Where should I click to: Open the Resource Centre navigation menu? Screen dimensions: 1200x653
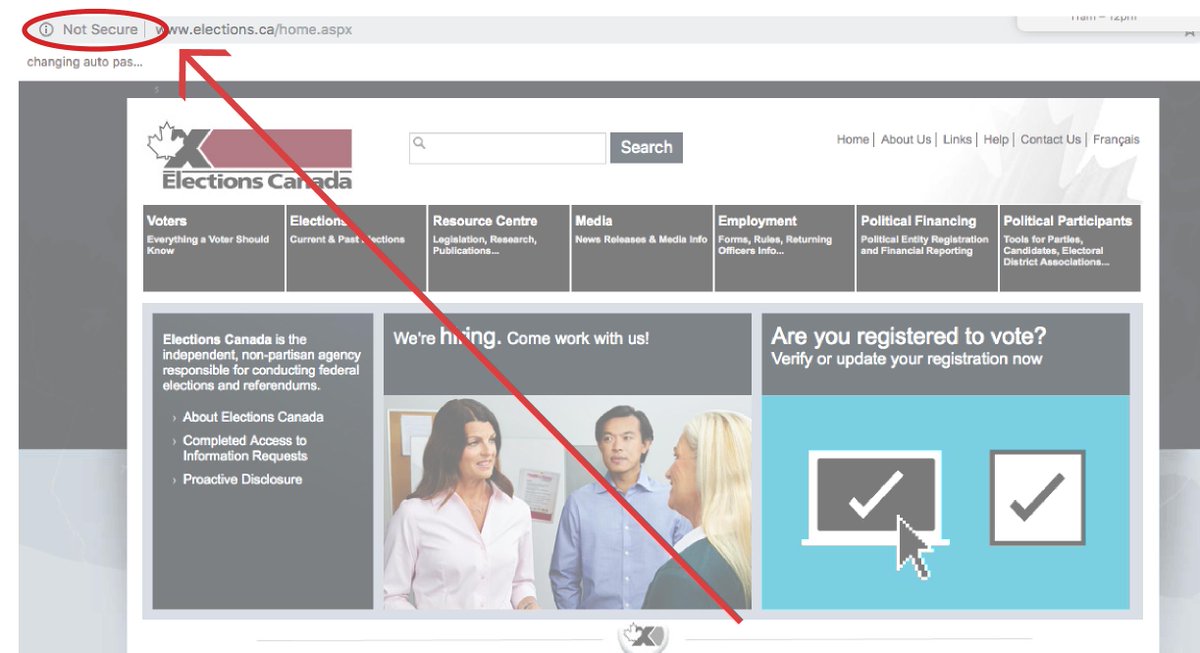click(499, 248)
